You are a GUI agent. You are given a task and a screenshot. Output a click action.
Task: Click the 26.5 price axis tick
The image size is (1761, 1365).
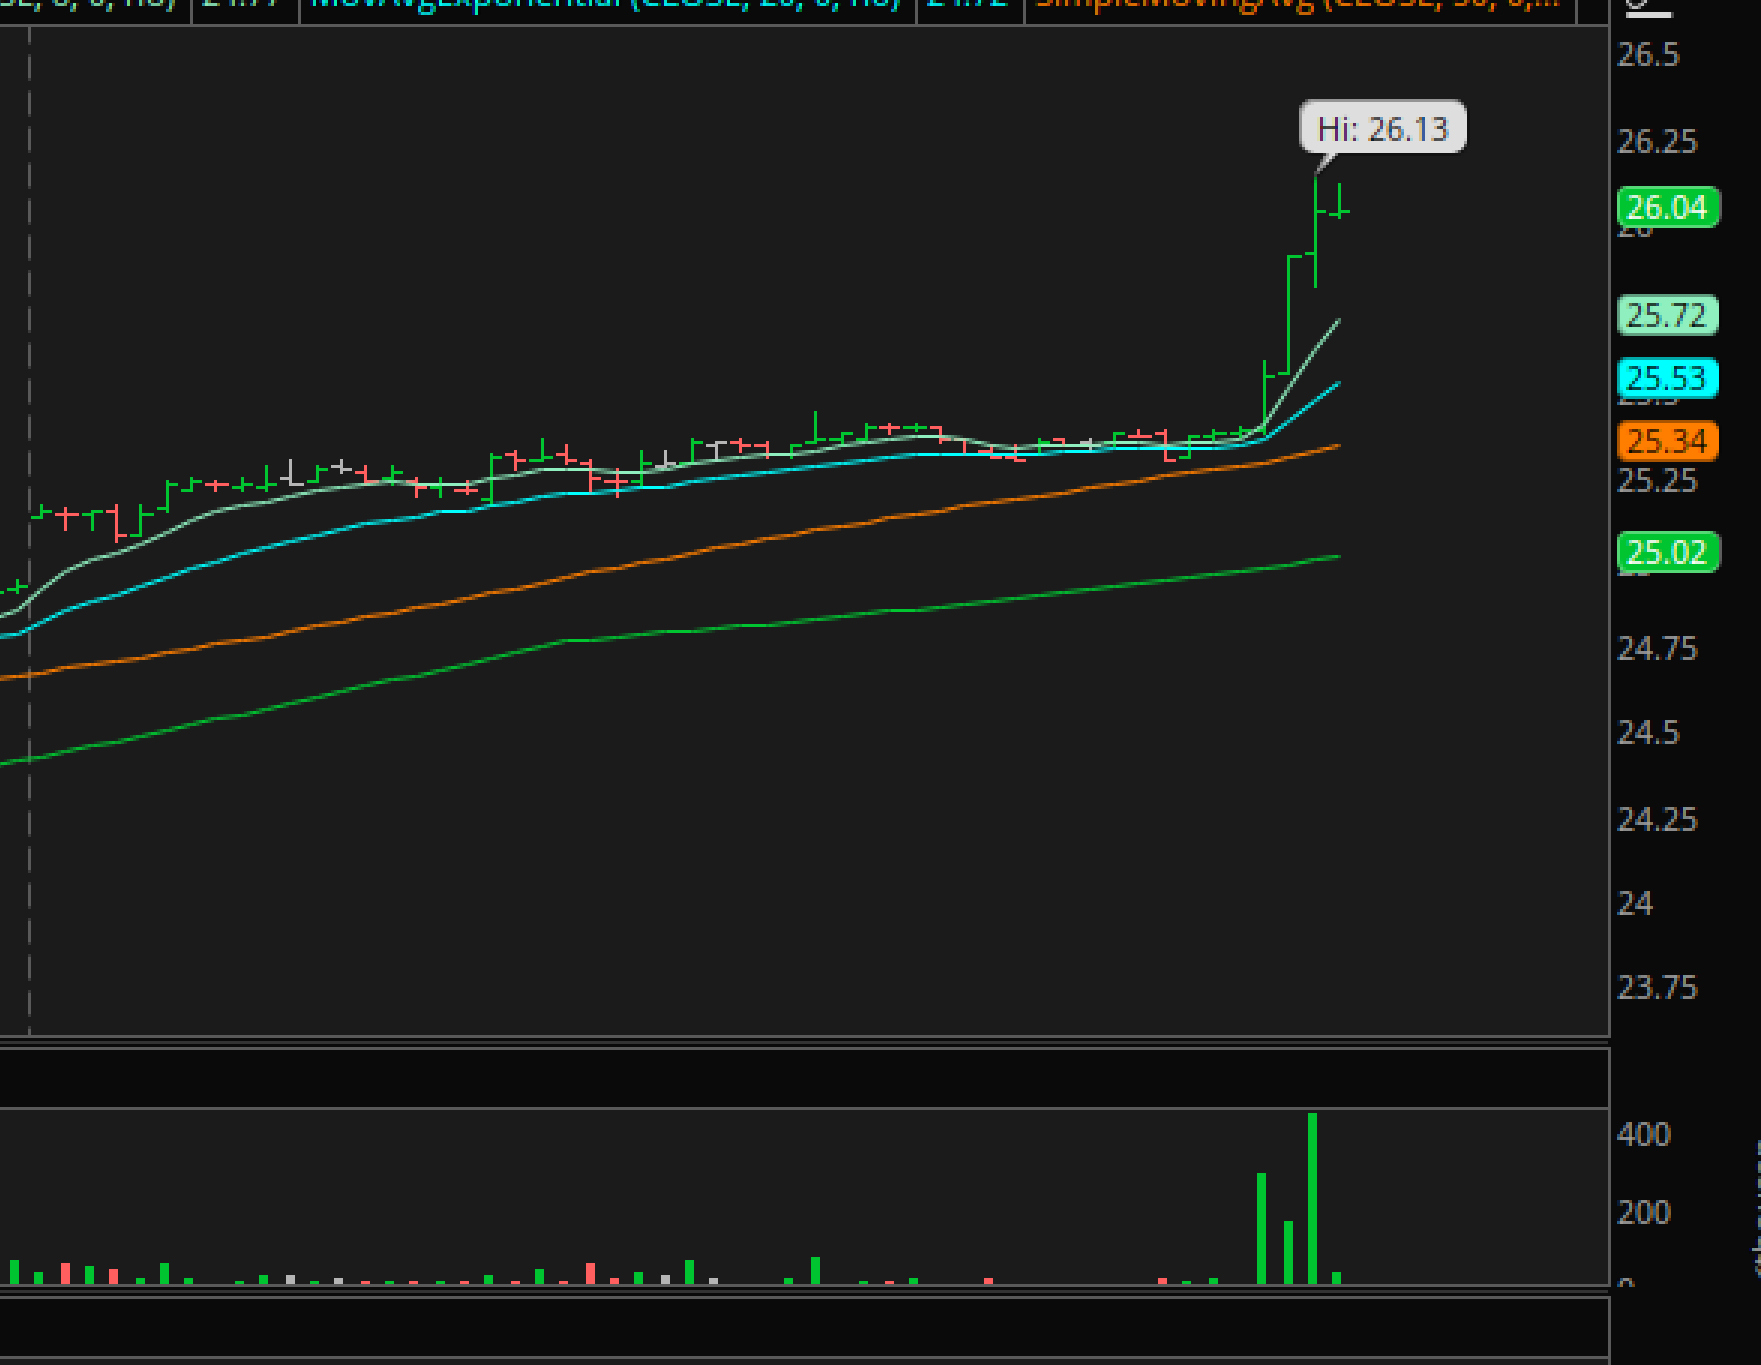(x=1648, y=55)
